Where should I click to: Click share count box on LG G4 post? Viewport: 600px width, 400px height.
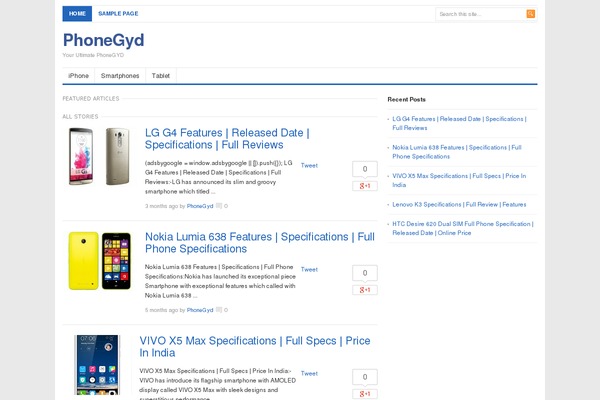[x=365, y=169]
